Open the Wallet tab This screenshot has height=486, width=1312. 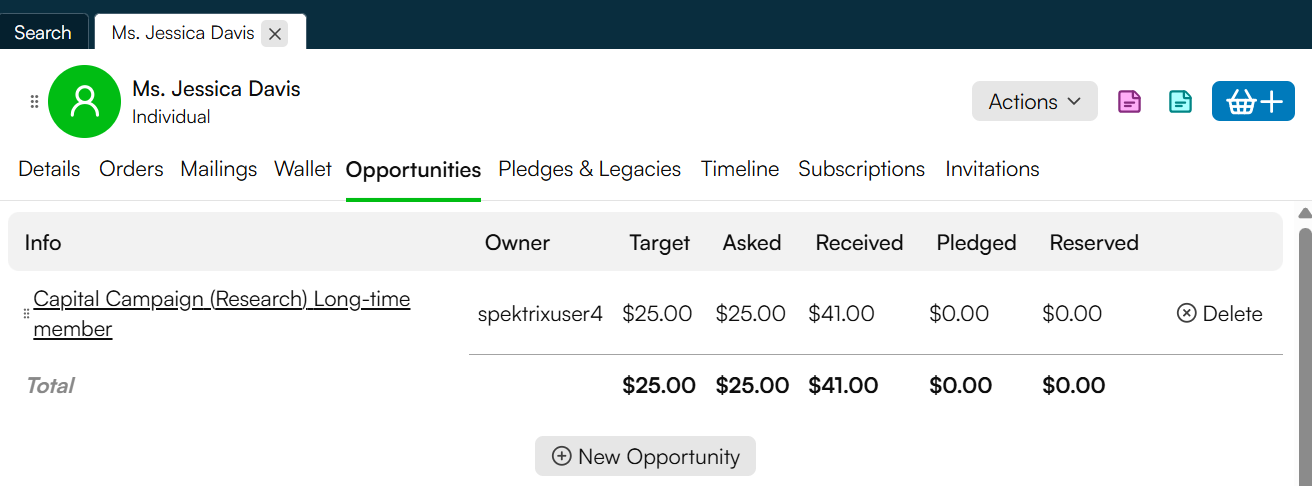(303, 169)
